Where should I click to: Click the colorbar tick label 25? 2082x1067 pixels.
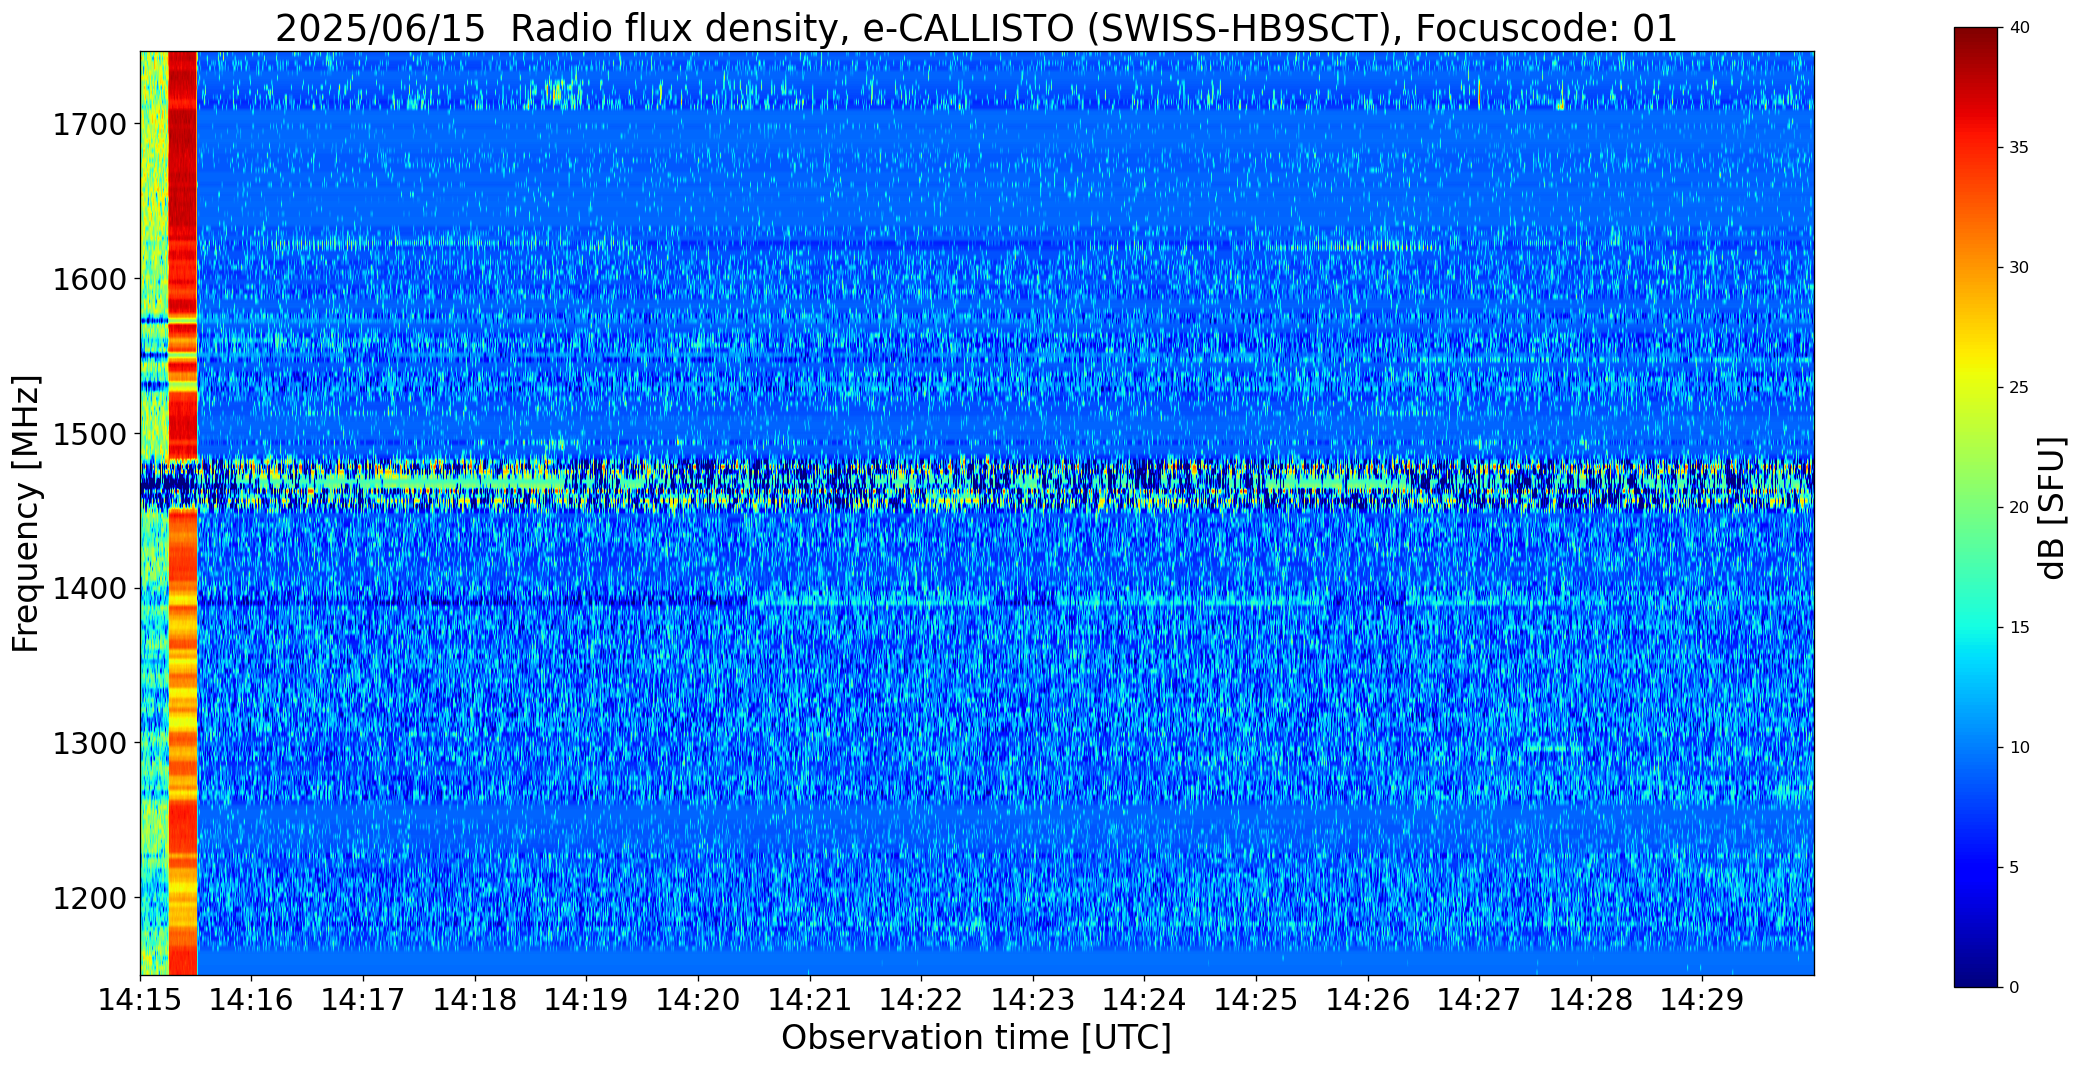click(x=2018, y=388)
